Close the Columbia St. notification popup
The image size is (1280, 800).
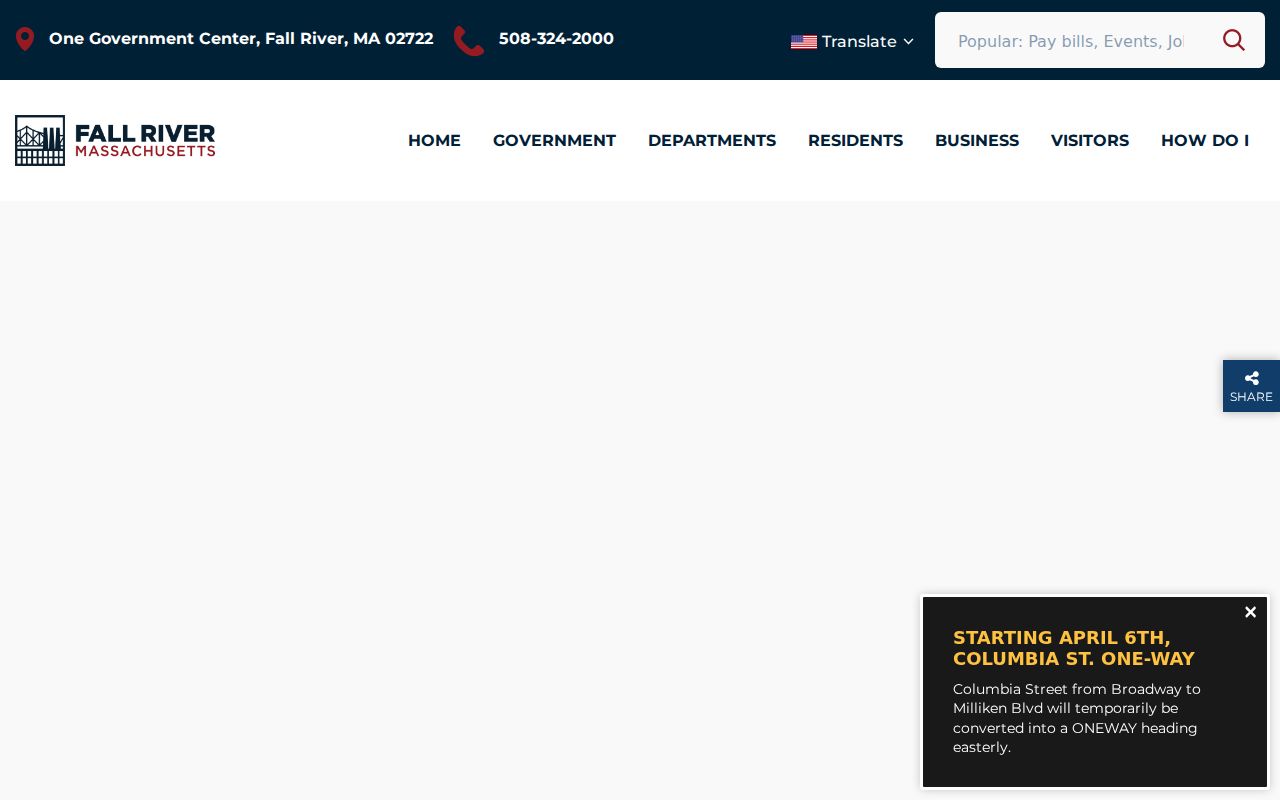(x=1250, y=612)
